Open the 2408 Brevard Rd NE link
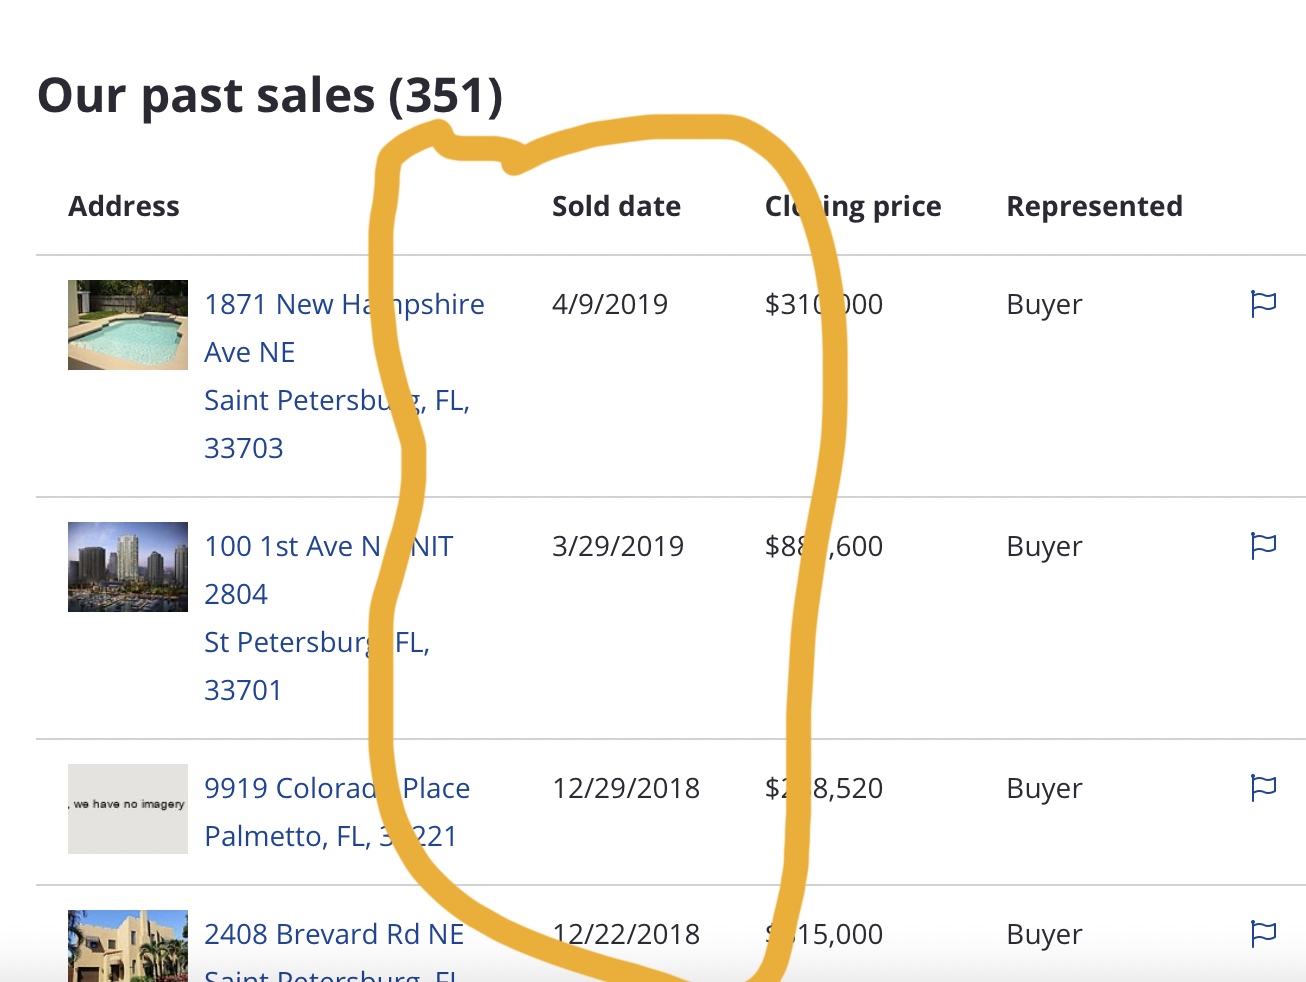 (334, 935)
